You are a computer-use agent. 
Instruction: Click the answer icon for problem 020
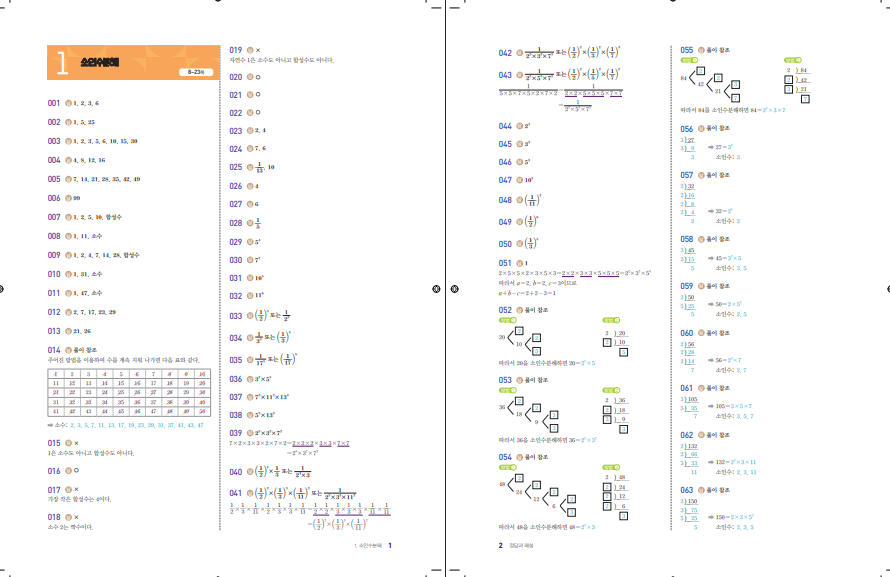pos(251,76)
